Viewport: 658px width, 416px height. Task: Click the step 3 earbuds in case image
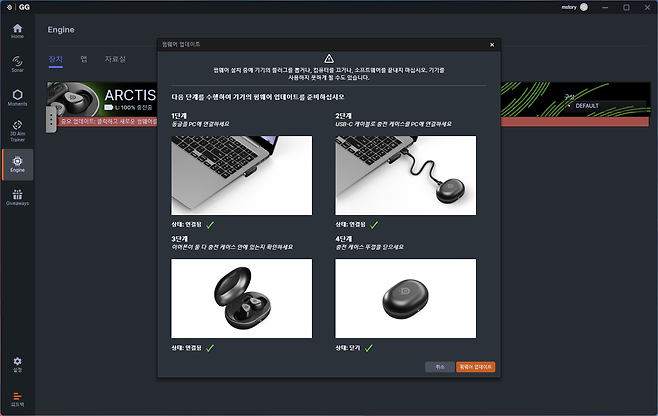coord(241,298)
